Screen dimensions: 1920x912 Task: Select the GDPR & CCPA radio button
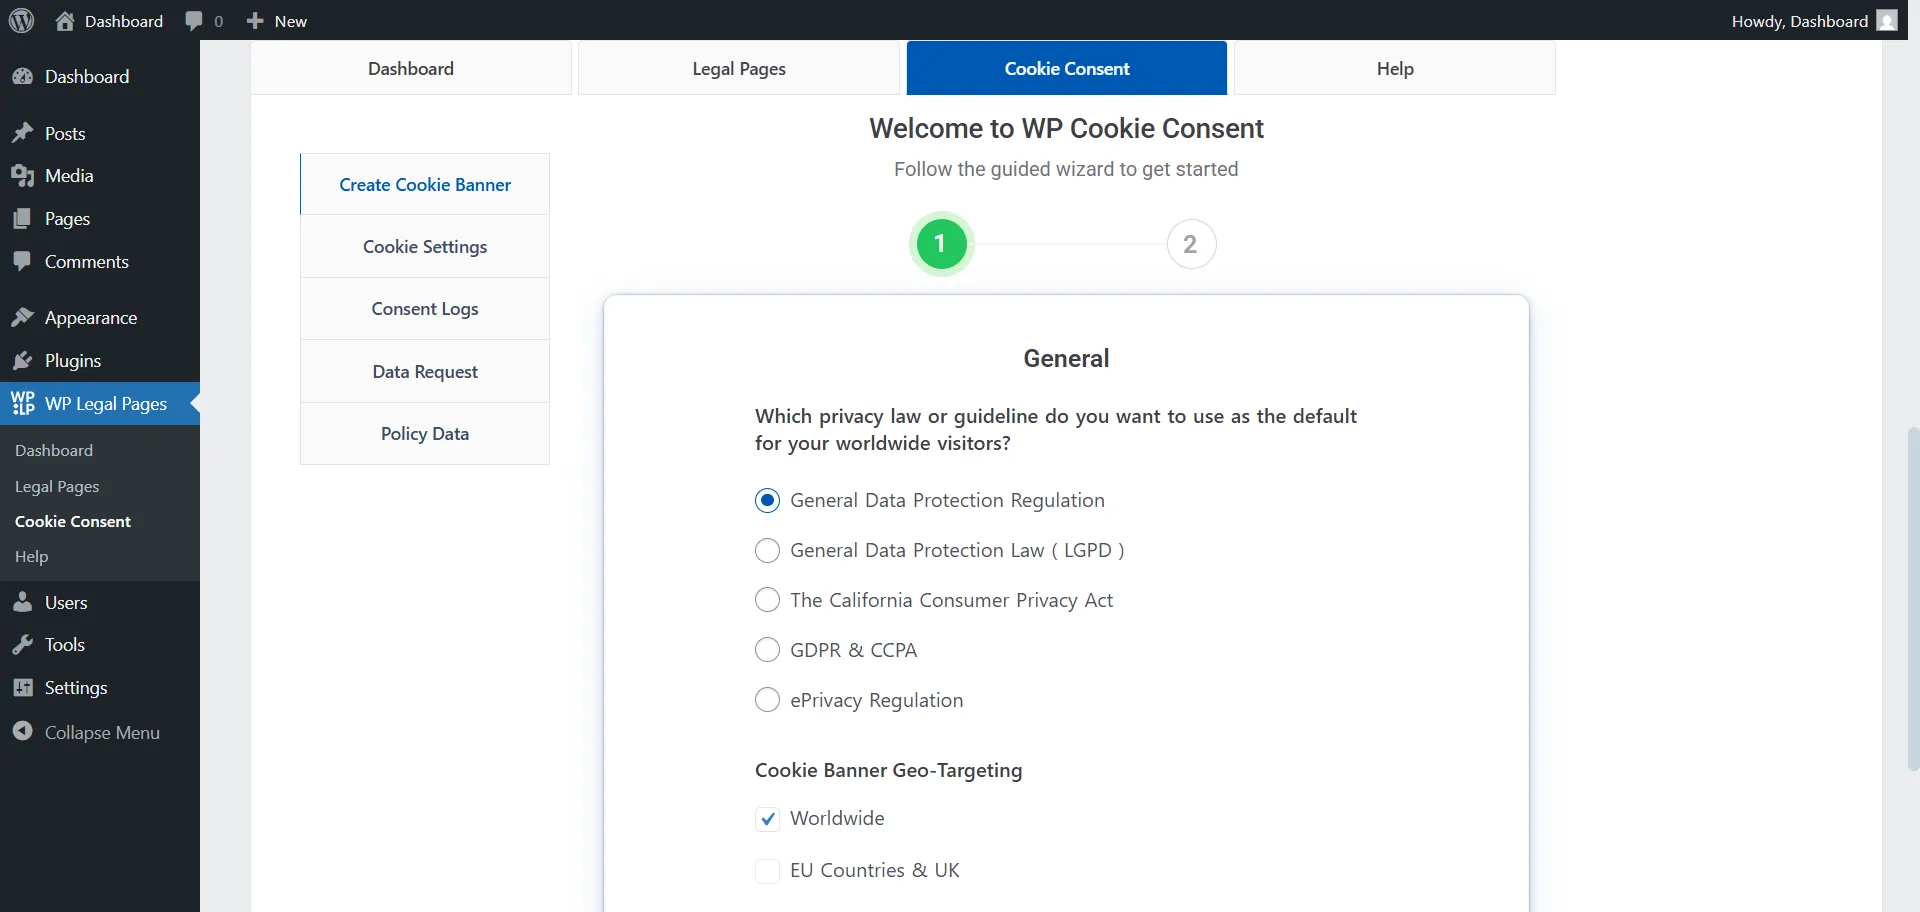[x=767, y=649]
